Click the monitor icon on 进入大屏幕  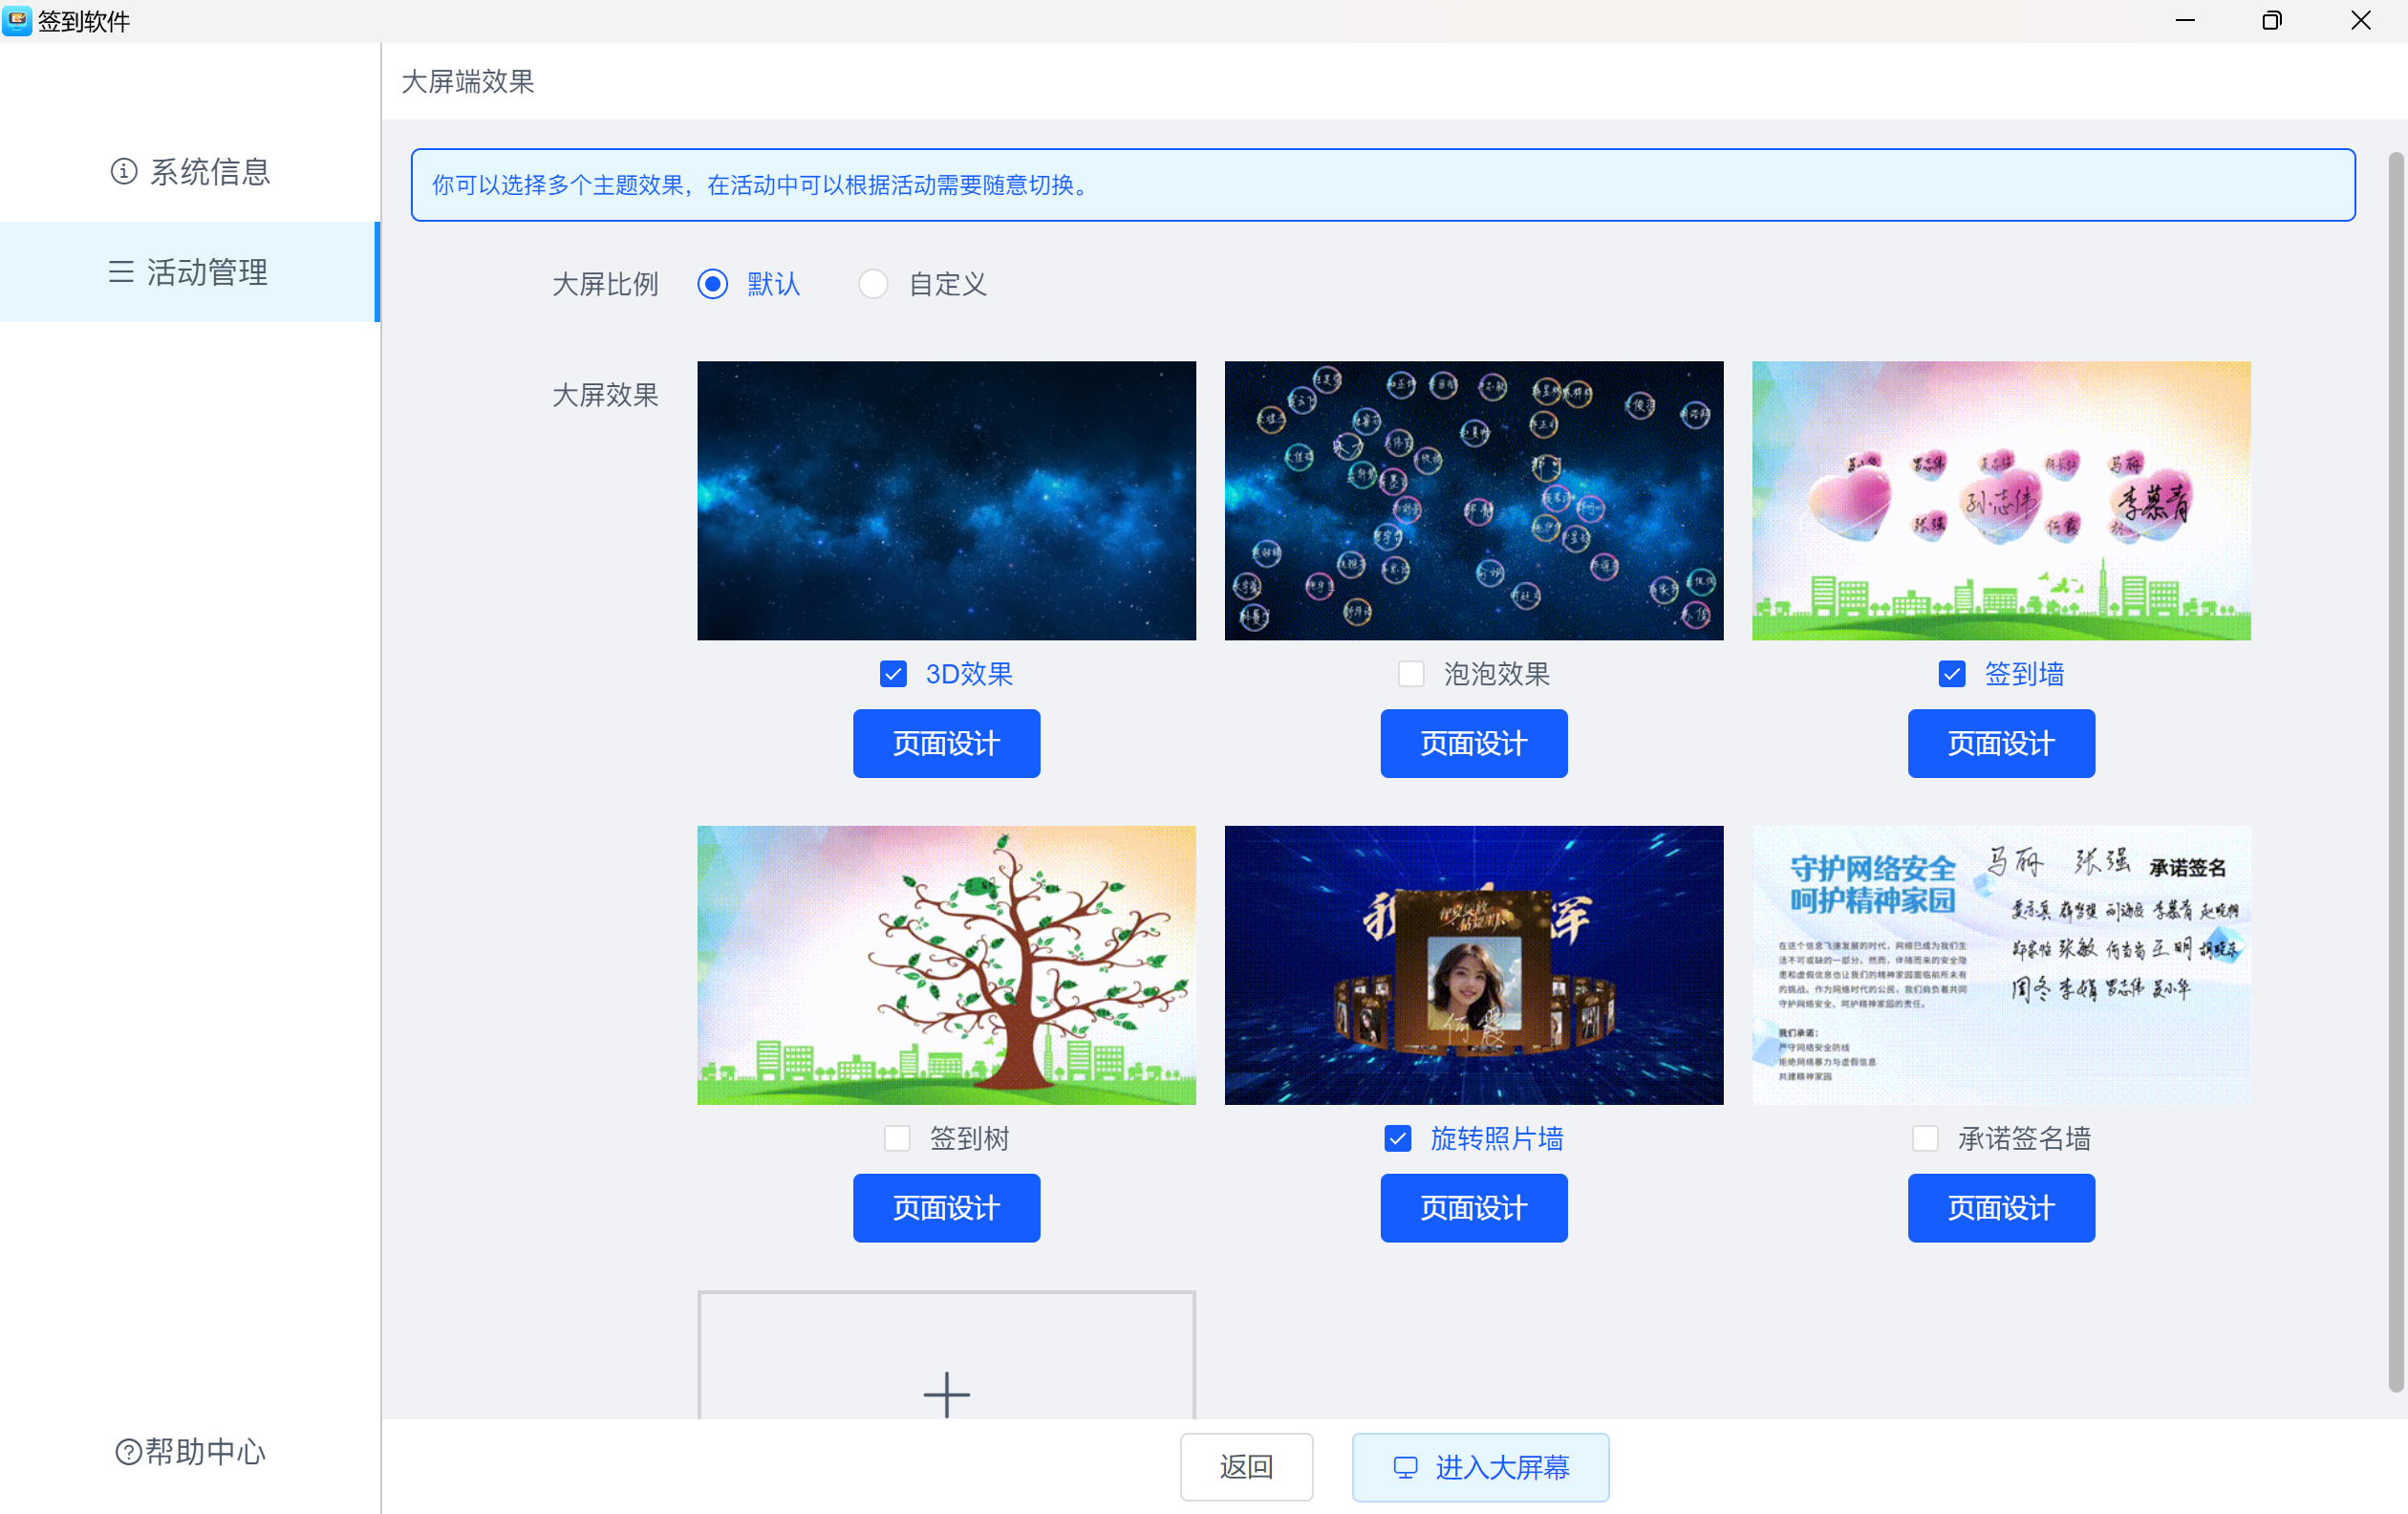pyautogui.click(x=1405, y=1467)
